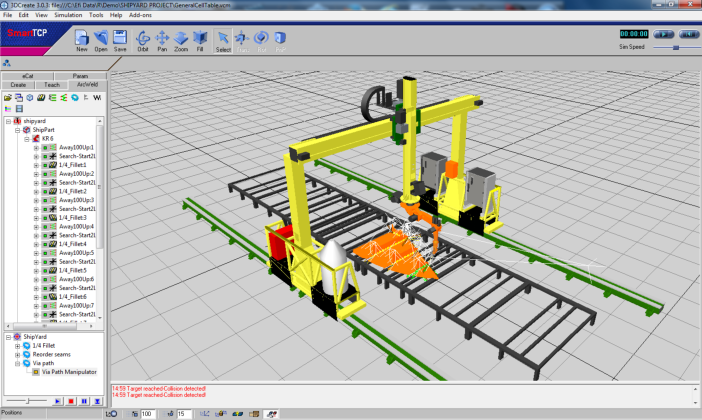Screen dimensions: 702x420
Task: Activate the Select tool
Action: (x=223, y=39)
